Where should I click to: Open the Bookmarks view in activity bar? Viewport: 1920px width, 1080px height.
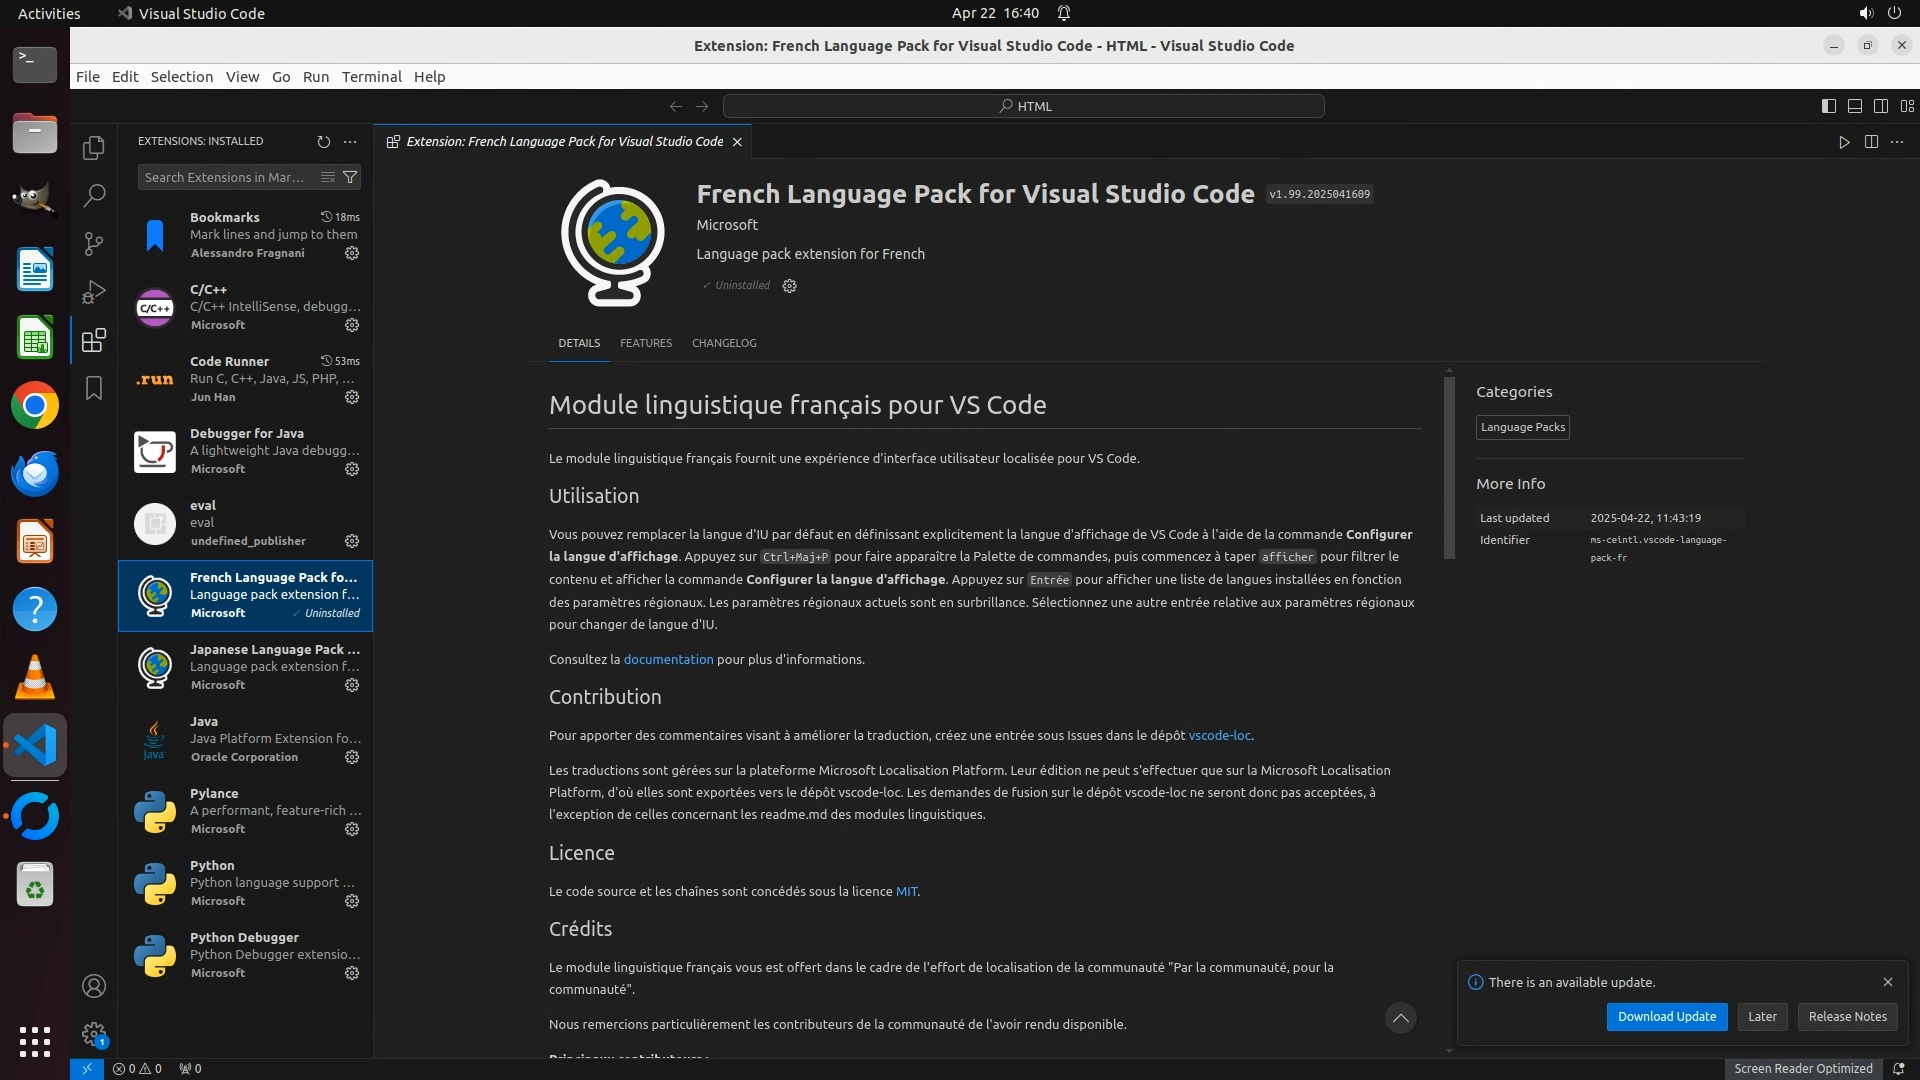pos(94,388)
